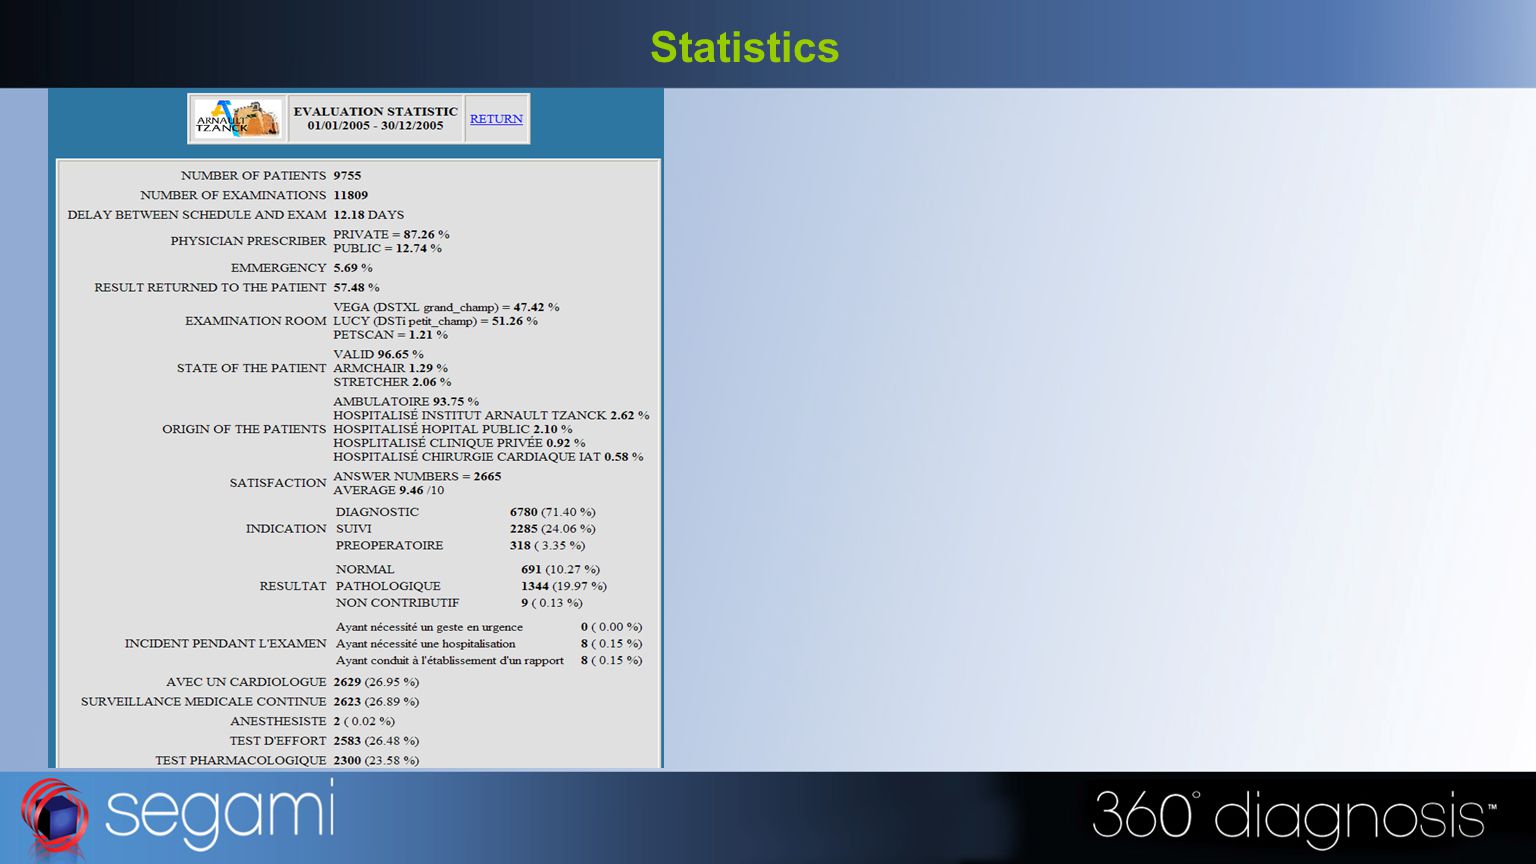This screenshot has height=864, width=1536.
Task: Click the PATHOLOGIQUE resultat row
Action: (x=471, y=586)
